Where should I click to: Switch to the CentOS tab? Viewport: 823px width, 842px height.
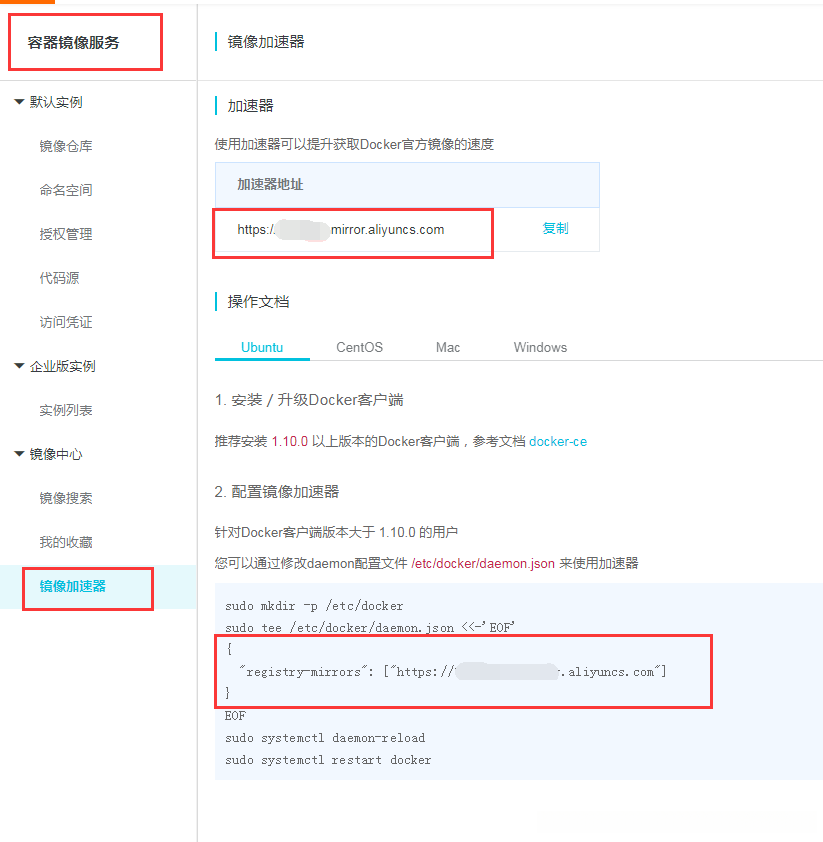tap(358, 347)
